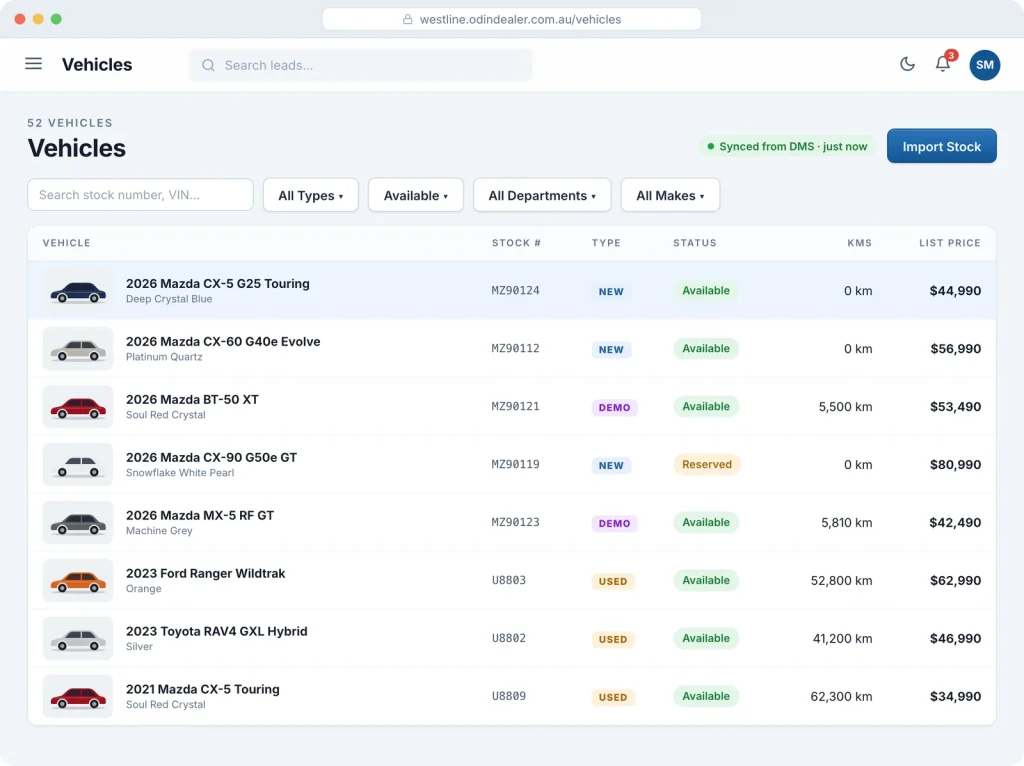Viewport: 1024px width, 766px height.
Task: Expand the All Types dropdown
Action: pos(311,195)
